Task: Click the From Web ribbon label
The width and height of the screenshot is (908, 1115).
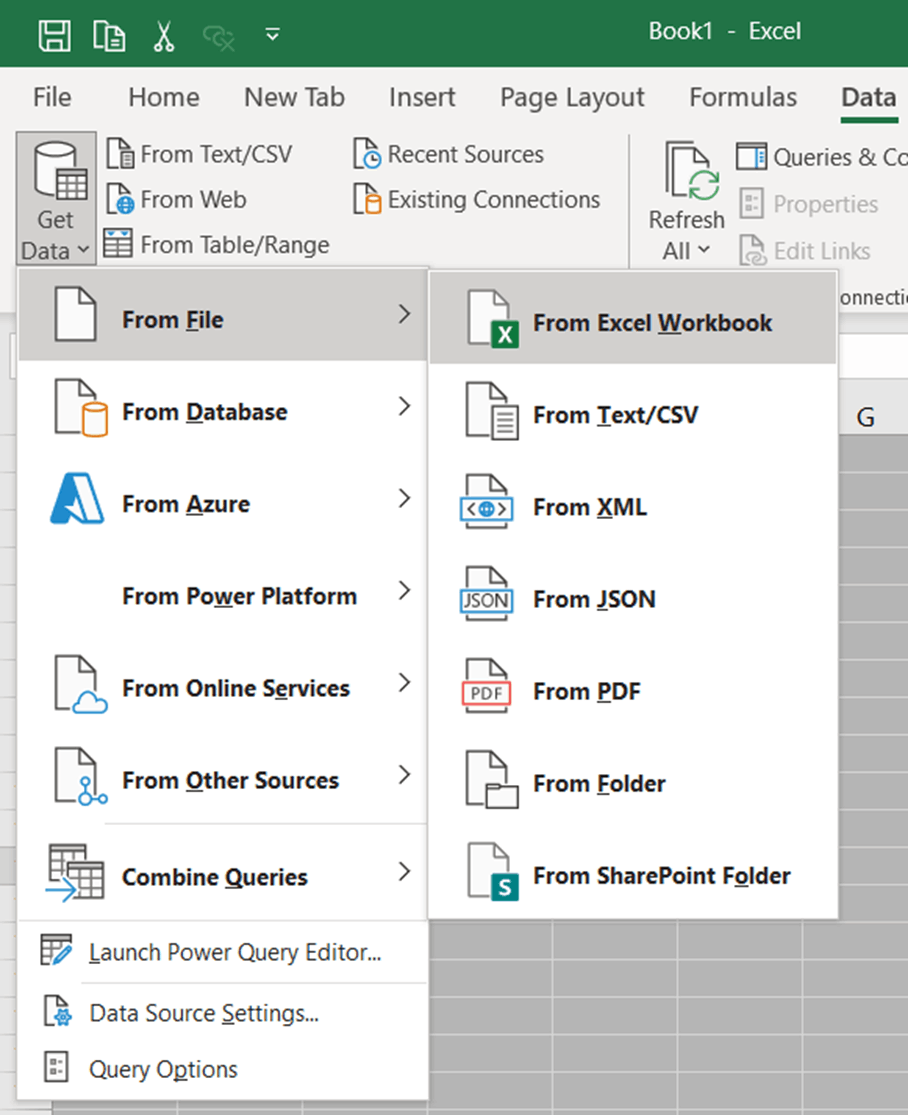Action: tap(193, 200)
